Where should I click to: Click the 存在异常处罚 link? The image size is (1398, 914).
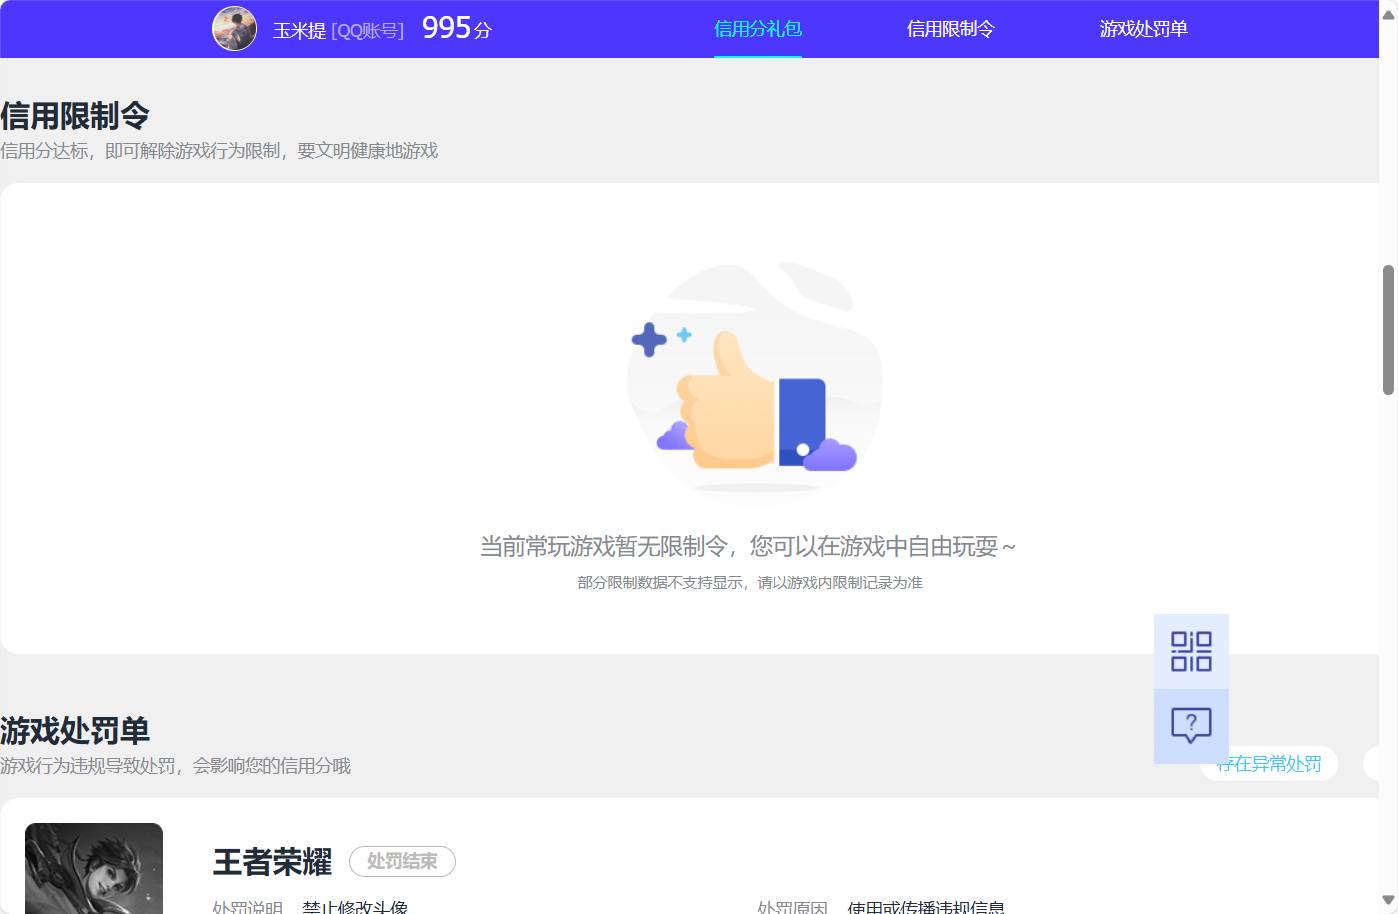coord(1269,764)
